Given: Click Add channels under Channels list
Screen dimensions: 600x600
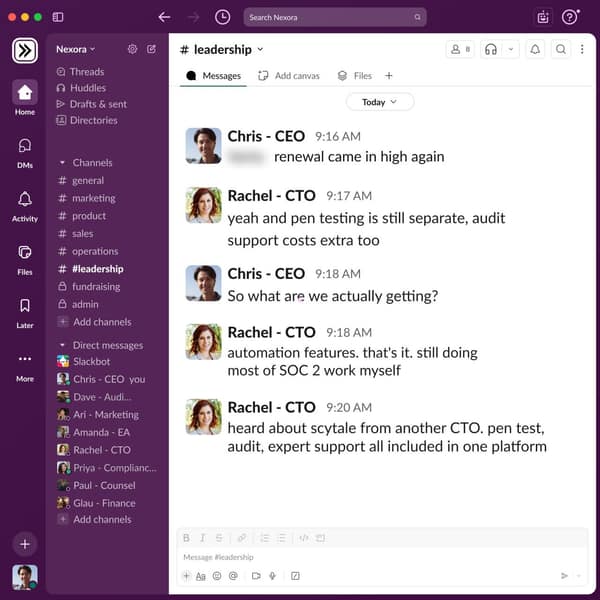Looking at the screenshot, I should 95,322.
